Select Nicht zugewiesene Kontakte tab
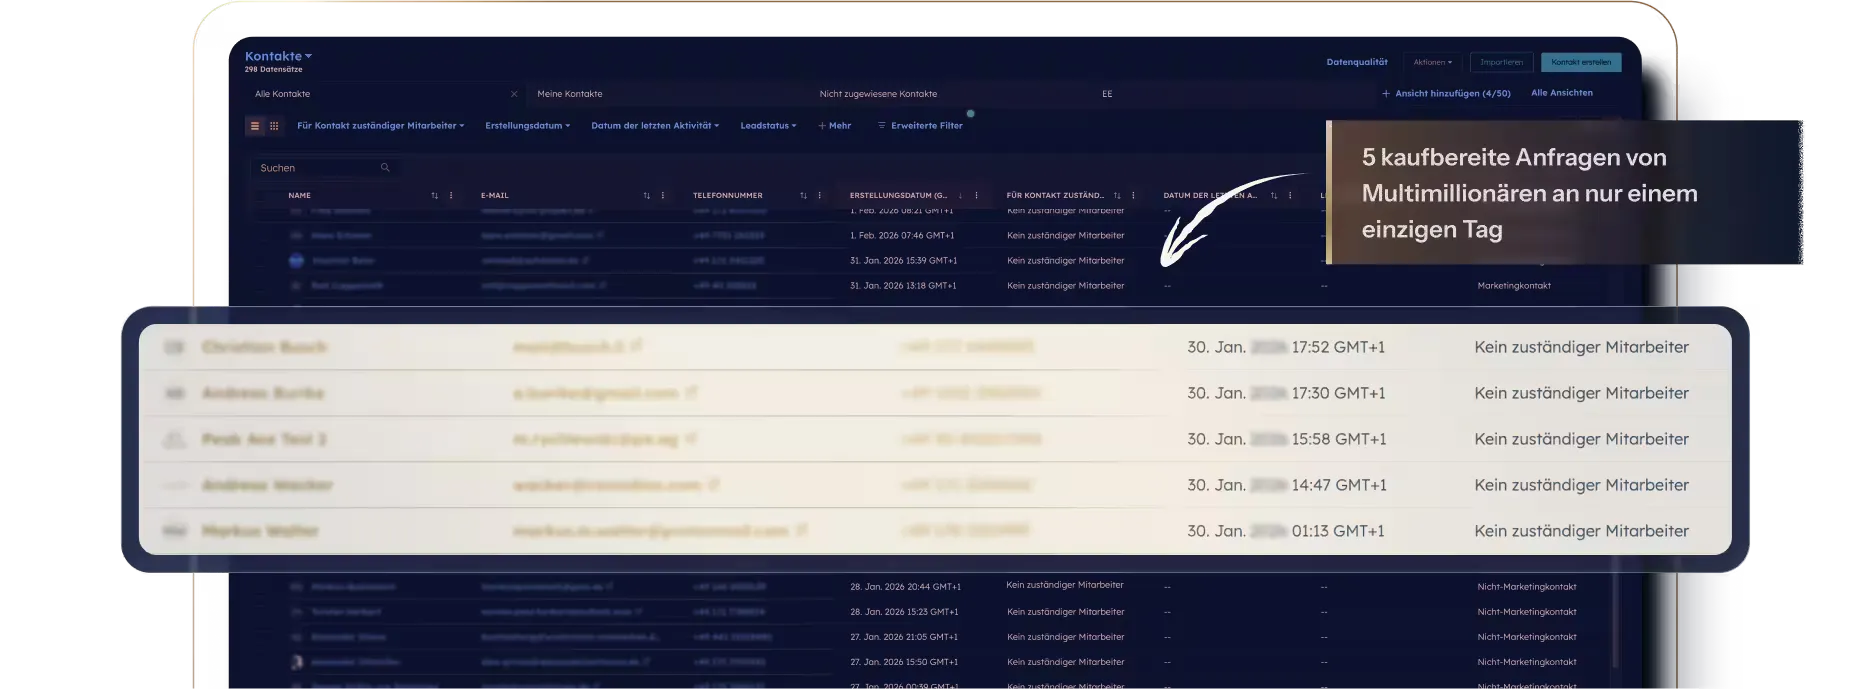The image size is (1872, 689). [x=878, y=94]
